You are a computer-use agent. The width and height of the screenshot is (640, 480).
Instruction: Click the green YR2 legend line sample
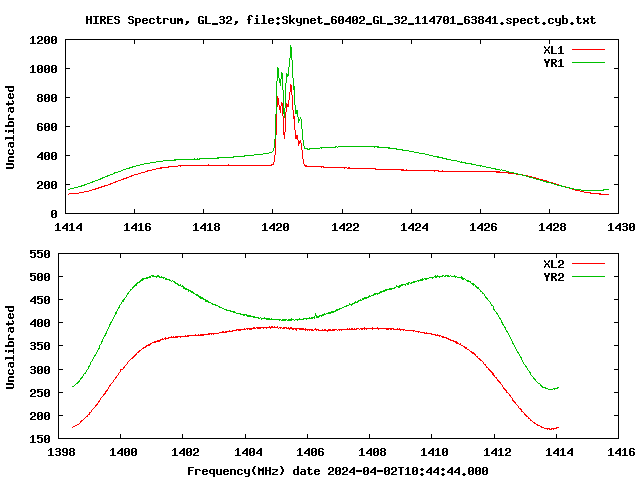point(588,277)
